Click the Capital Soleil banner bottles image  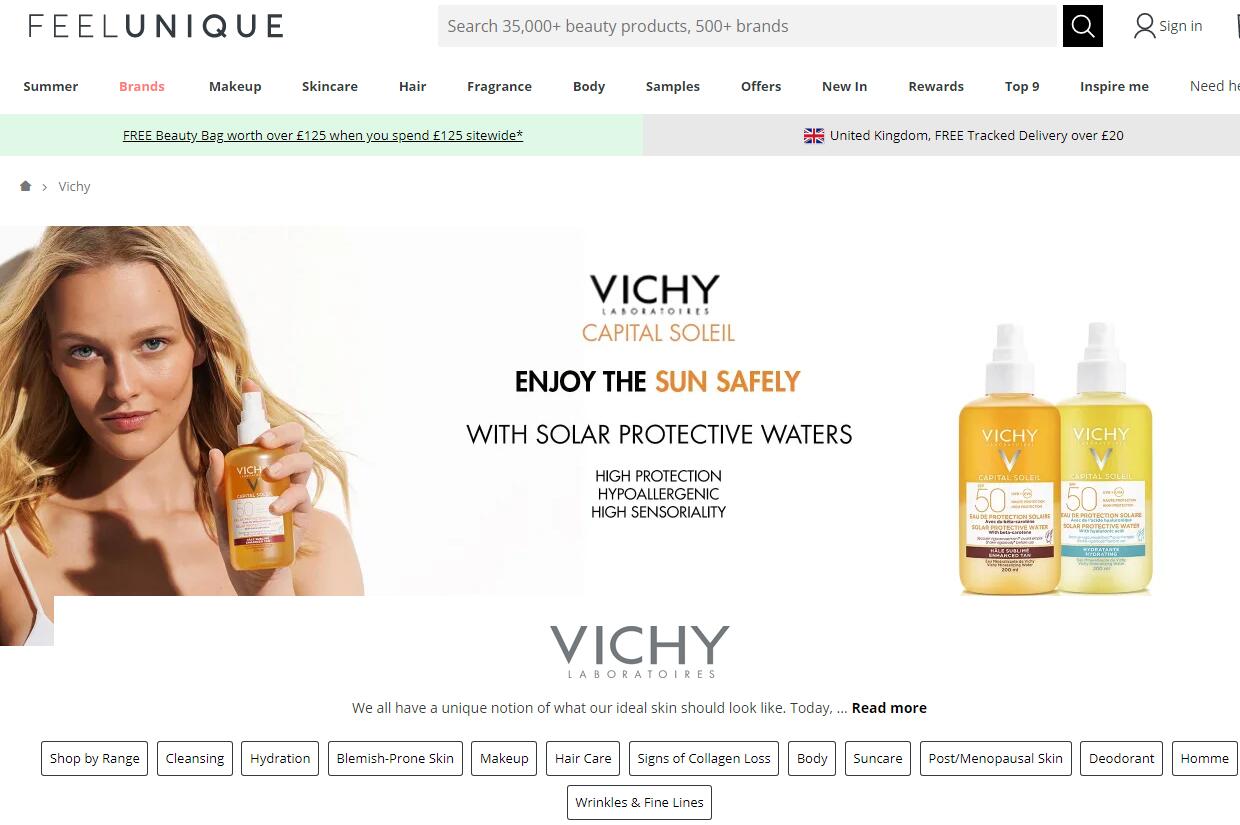(x=1056, y=460)
